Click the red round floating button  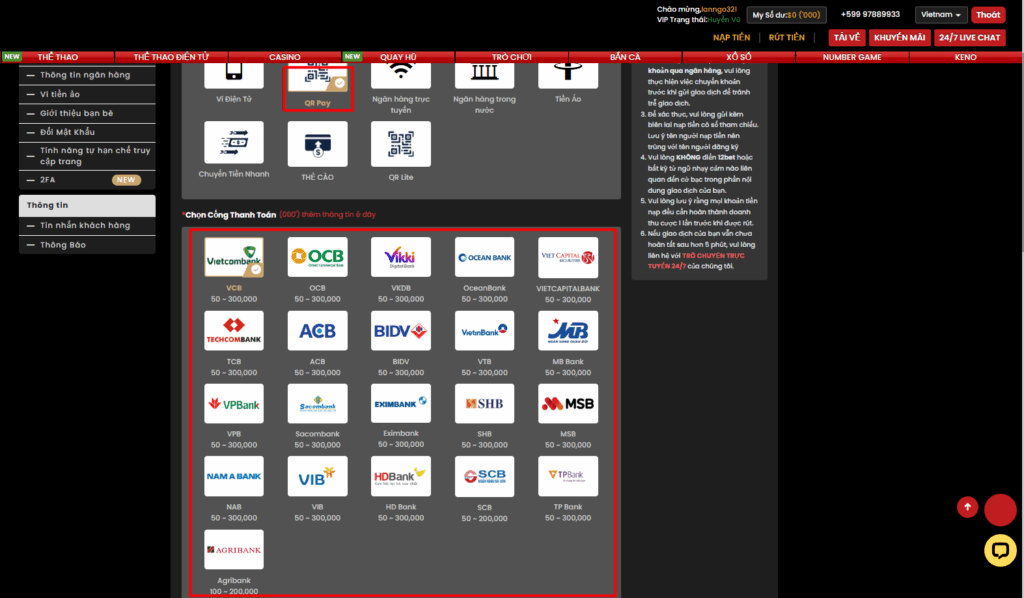click(x=1000, y=510)
